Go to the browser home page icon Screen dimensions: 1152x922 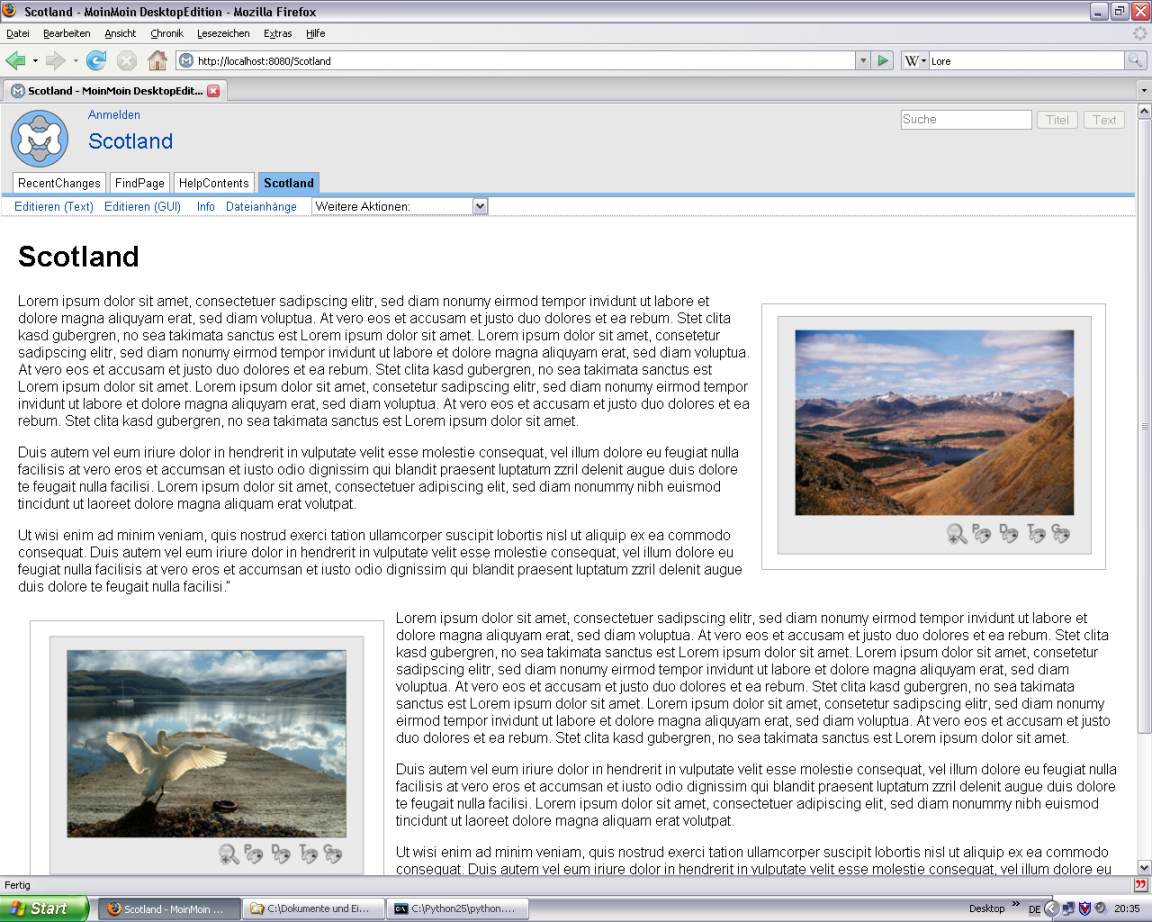(x=157, y=61)
